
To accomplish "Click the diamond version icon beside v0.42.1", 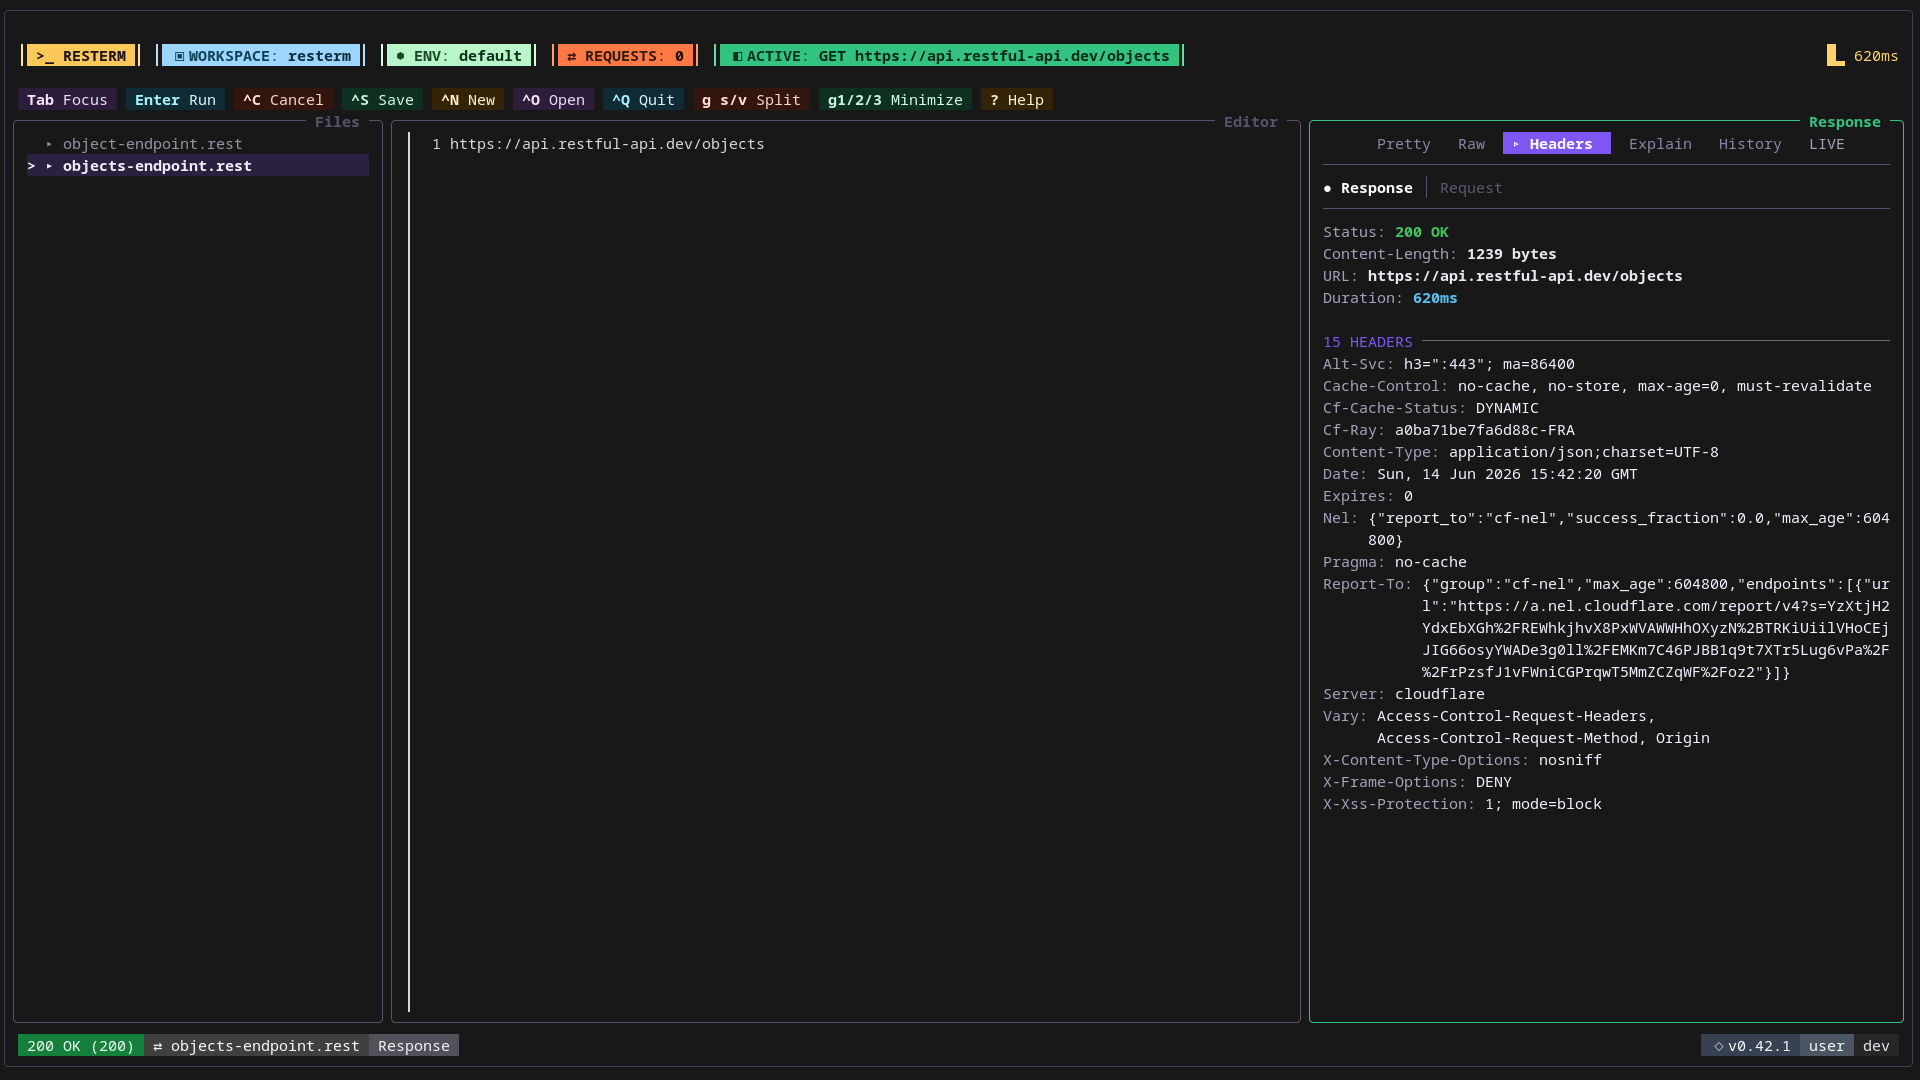I will point(1719,1046).
